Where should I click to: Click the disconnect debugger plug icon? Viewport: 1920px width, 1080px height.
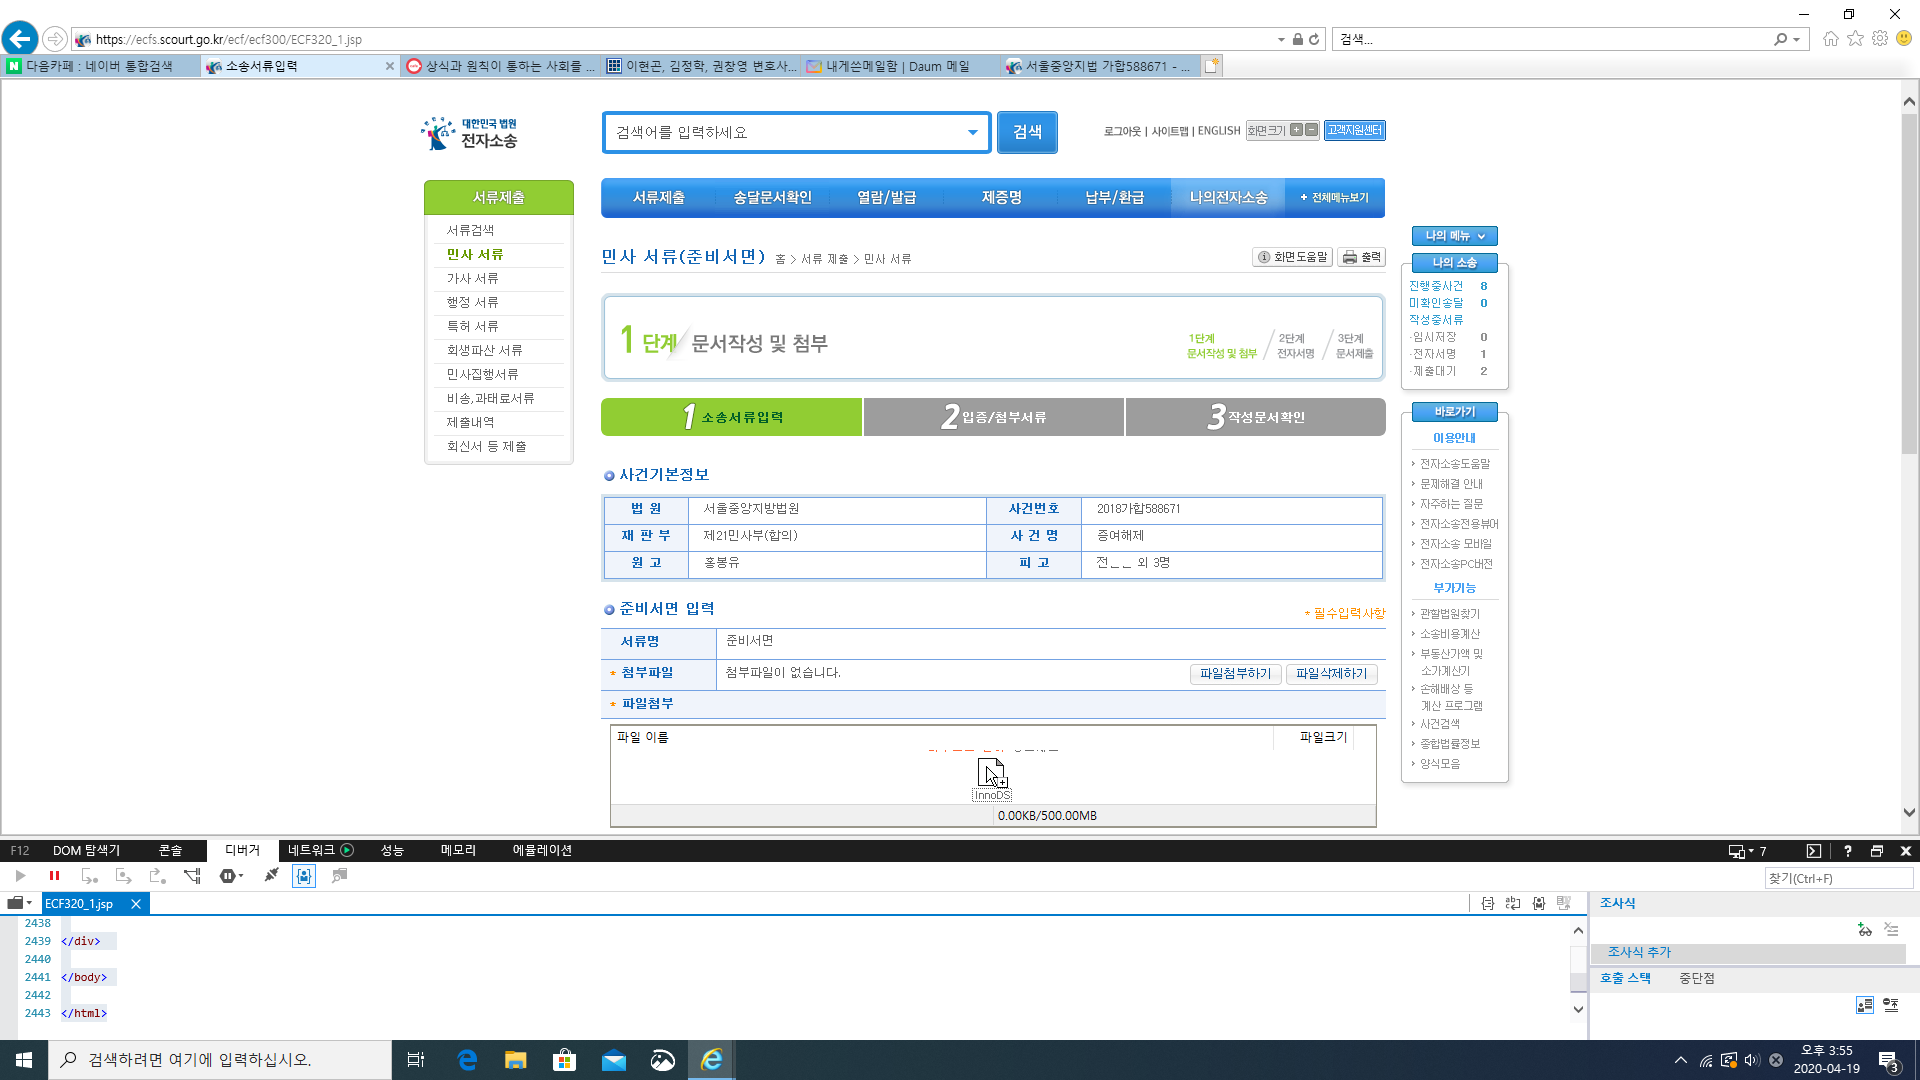point(271,876)
